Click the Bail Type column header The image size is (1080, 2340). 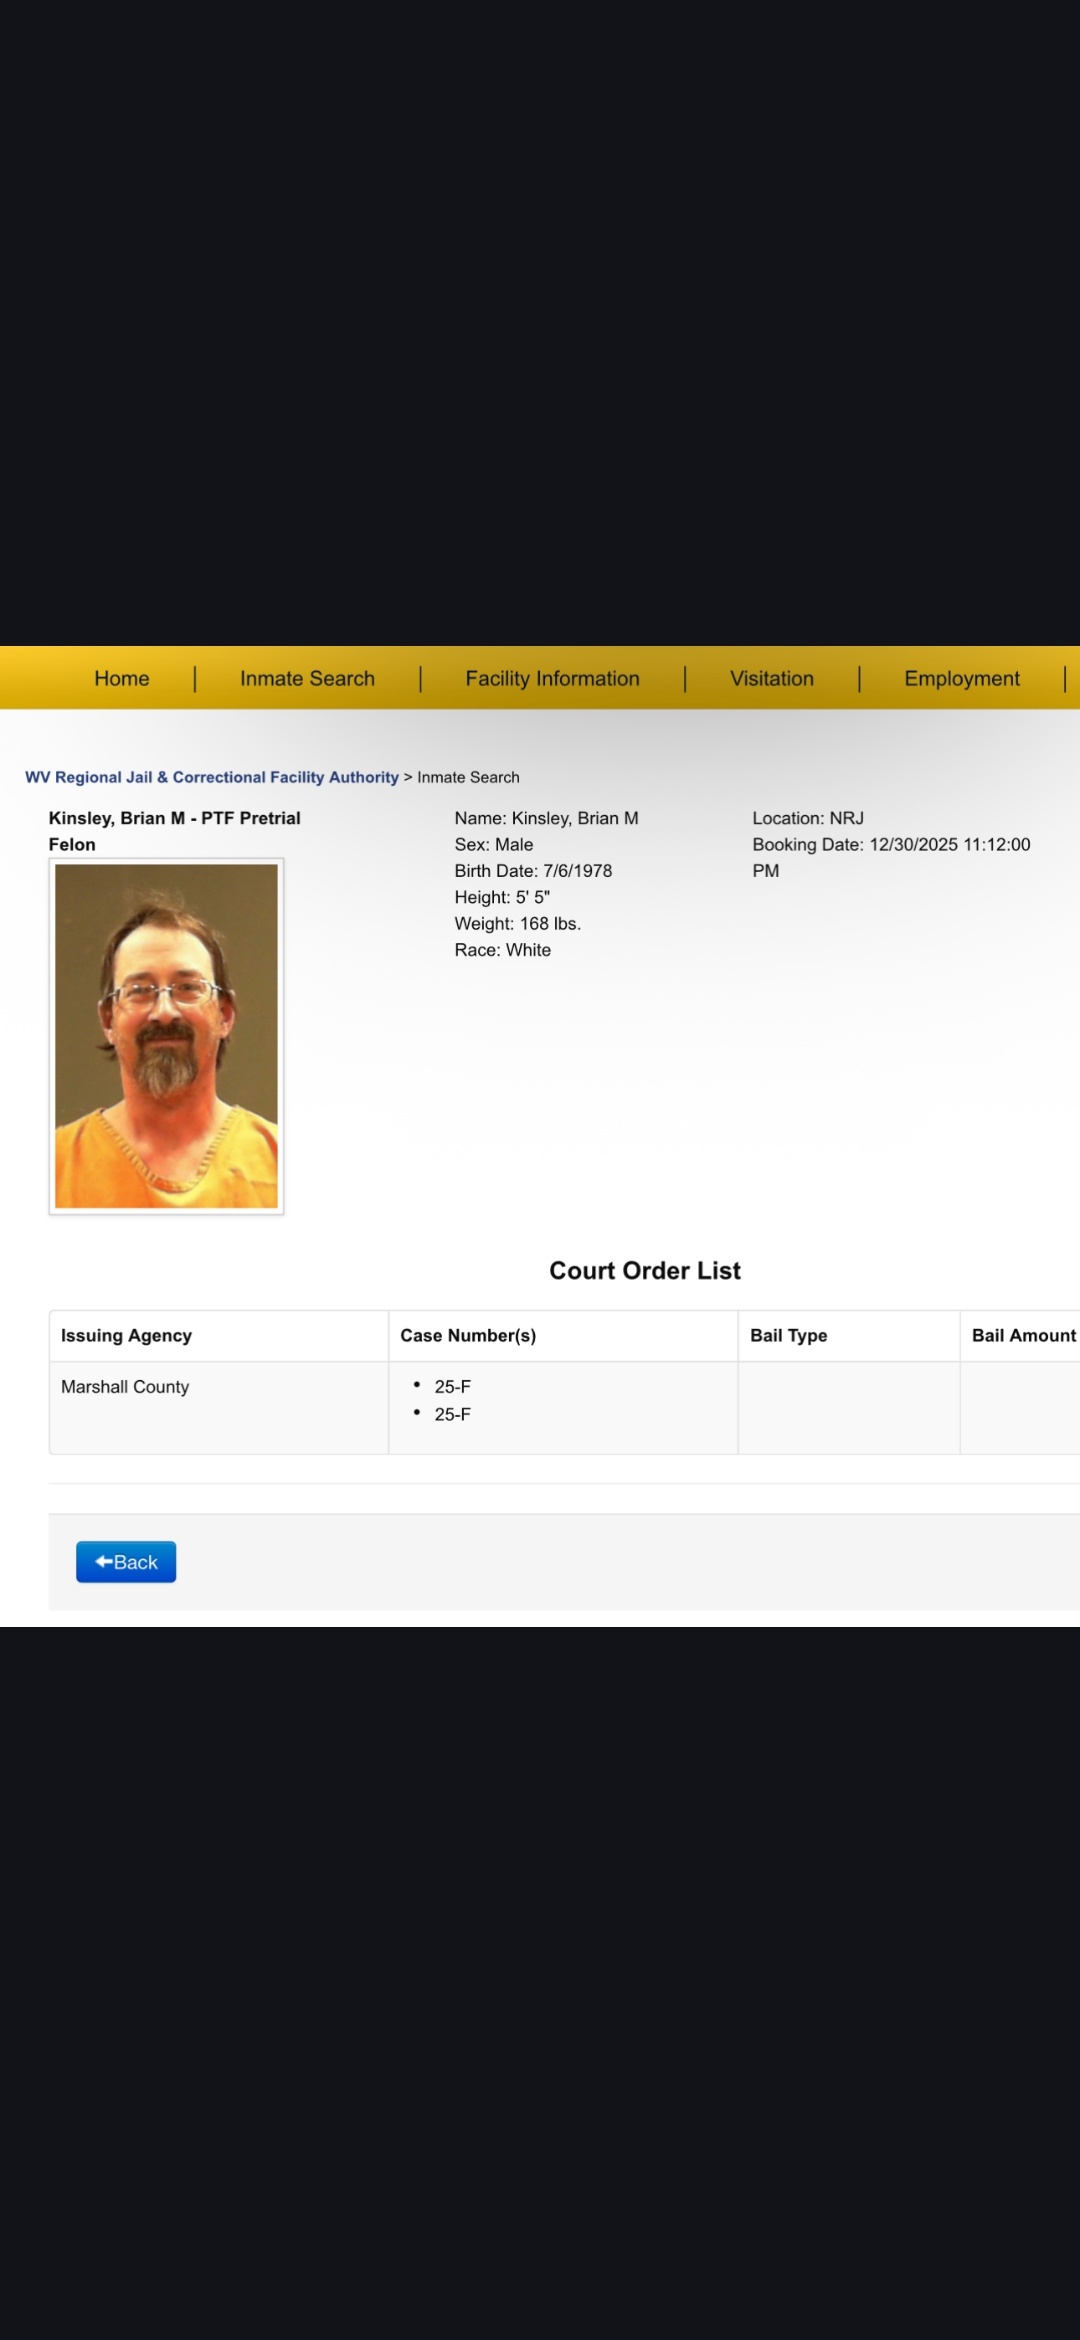788,1336
